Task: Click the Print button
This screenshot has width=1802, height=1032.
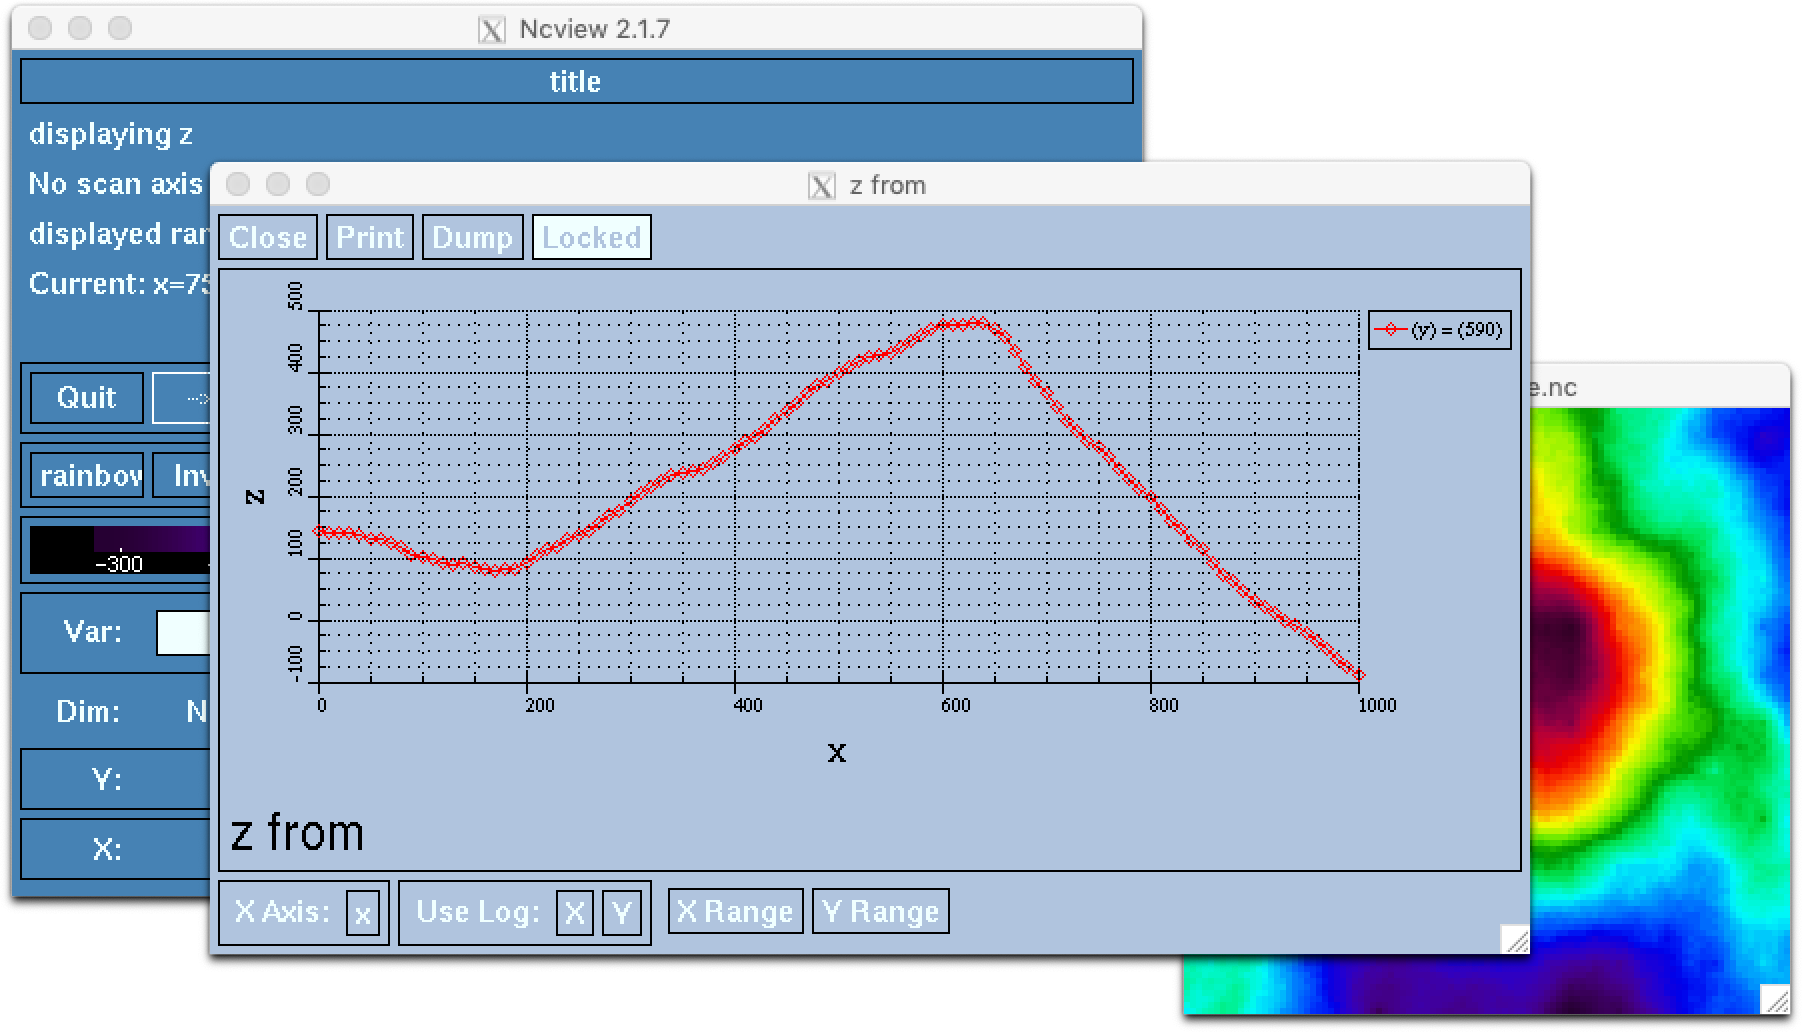Action: click(370, 237)
